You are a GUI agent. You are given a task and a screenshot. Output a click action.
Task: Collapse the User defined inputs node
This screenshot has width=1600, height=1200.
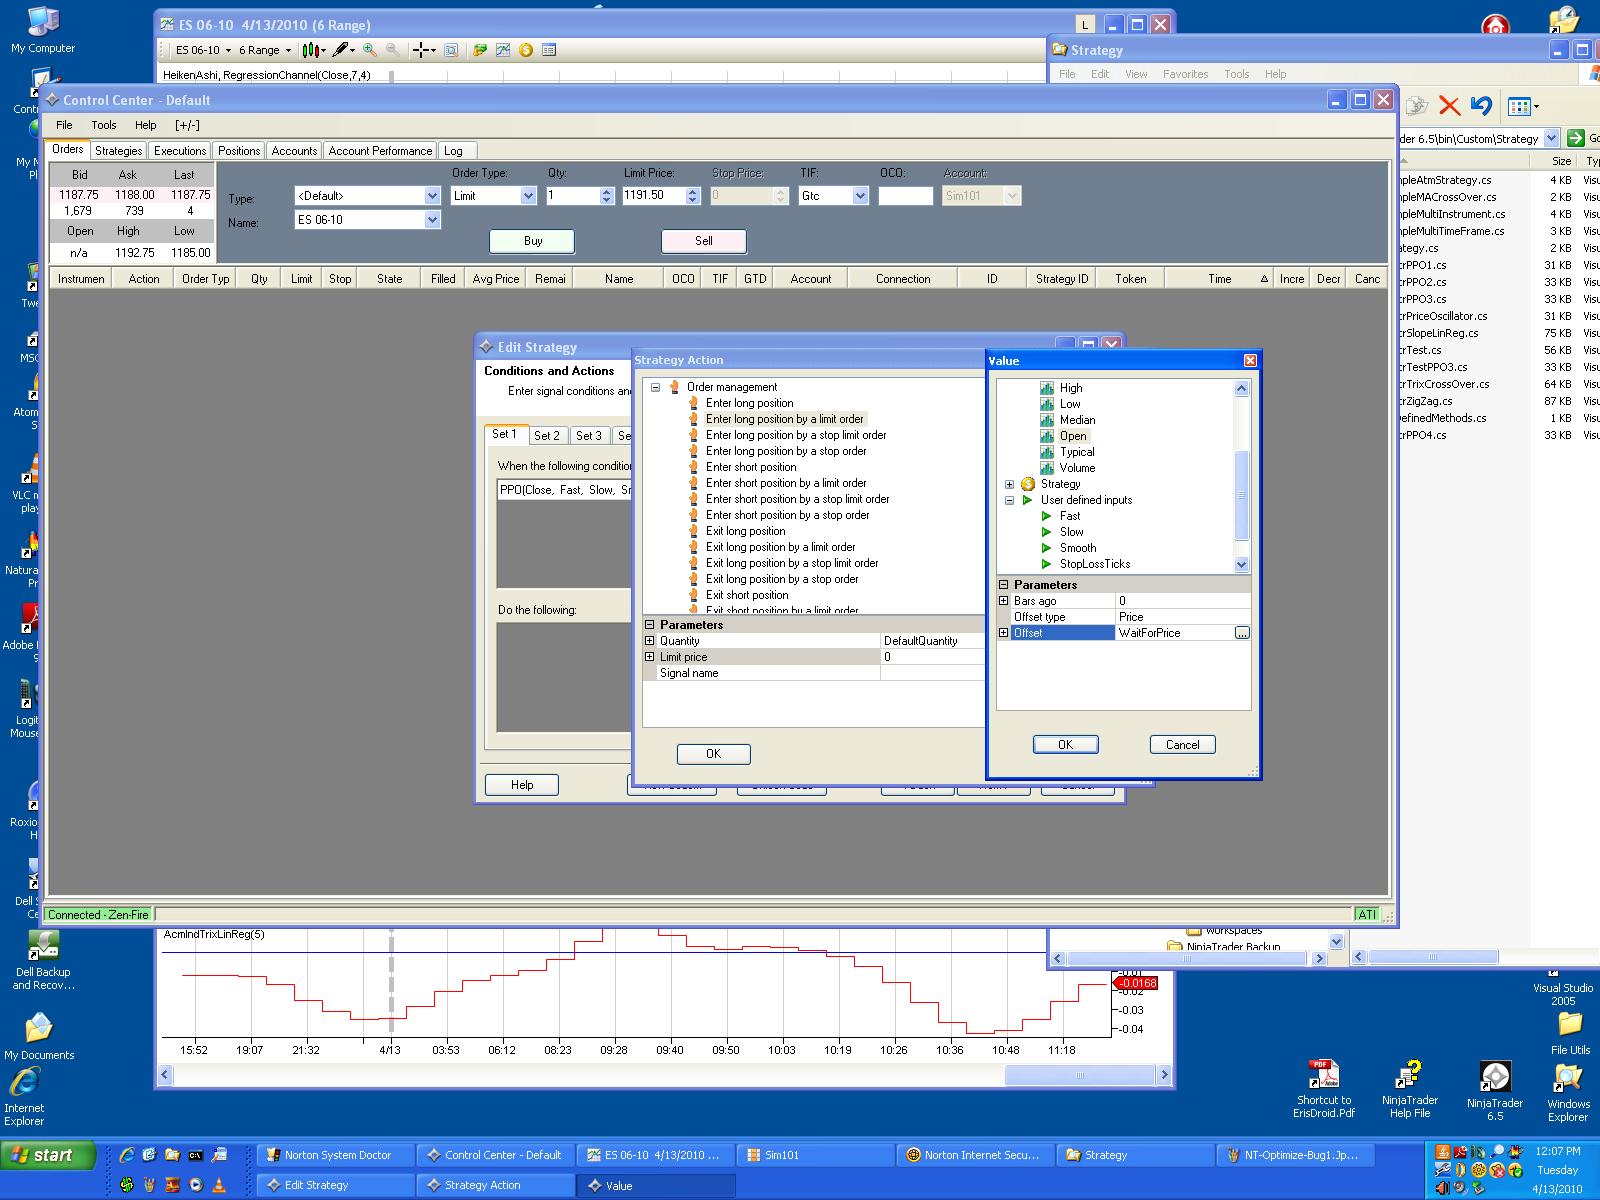coord(1009,500)
